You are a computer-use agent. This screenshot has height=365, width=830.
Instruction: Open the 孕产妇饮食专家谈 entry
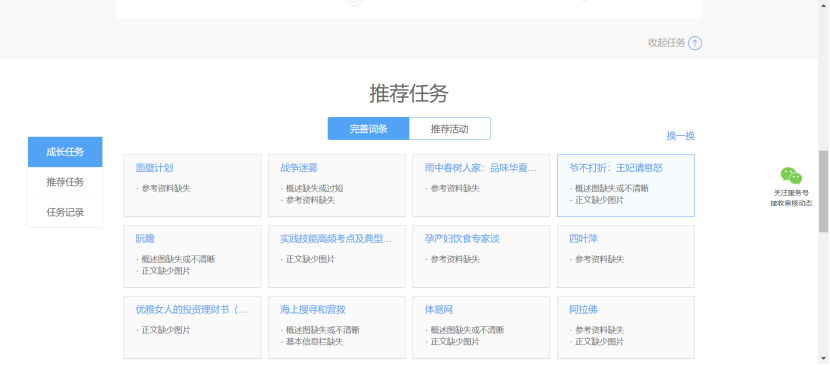point(462,239)
